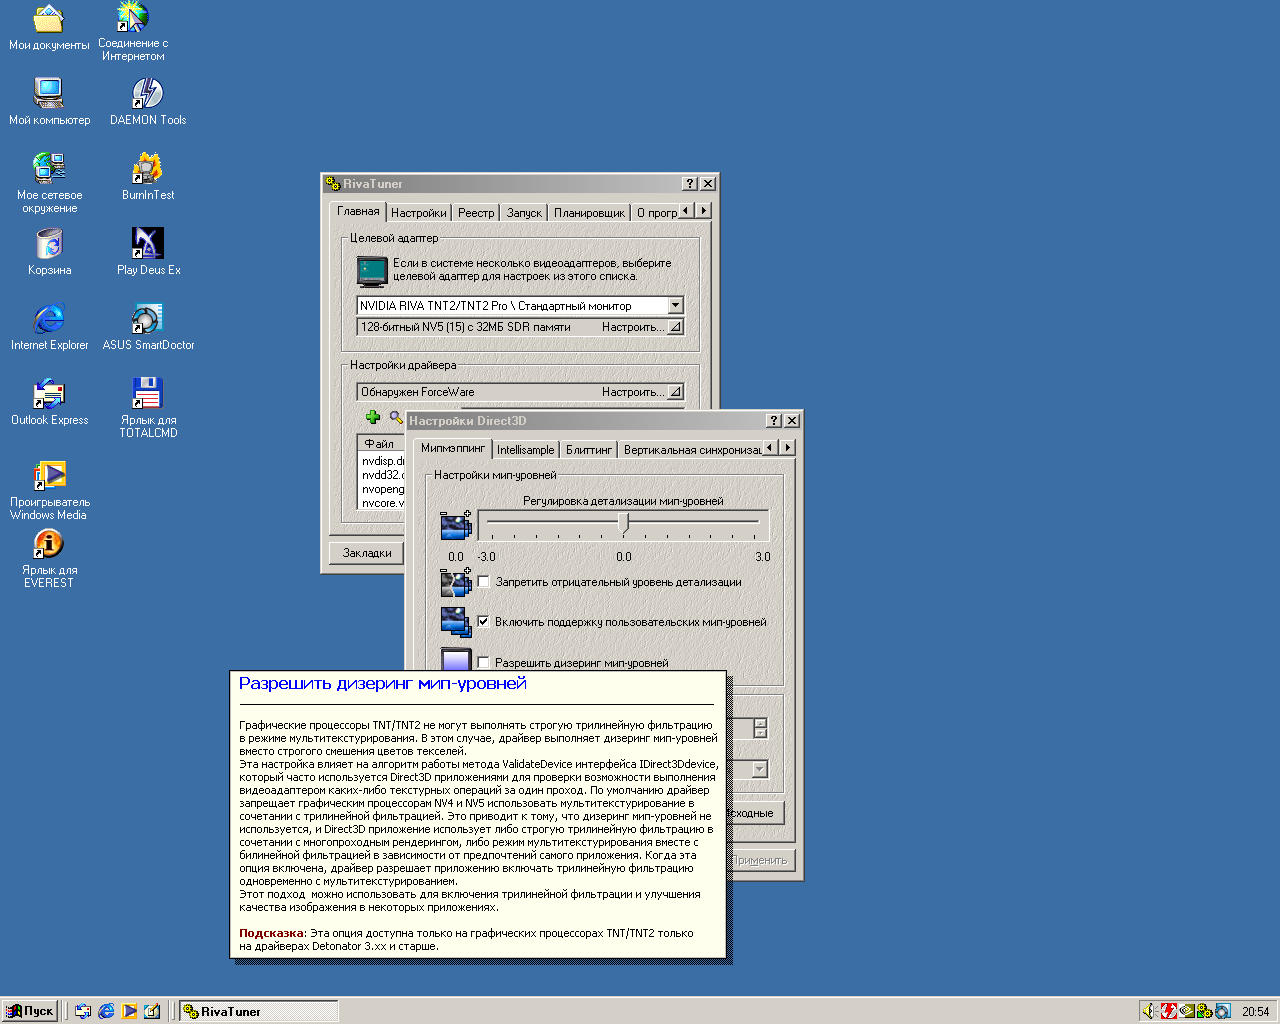Enable the negative detail level restriction checkbox

[x=484, y=582]
